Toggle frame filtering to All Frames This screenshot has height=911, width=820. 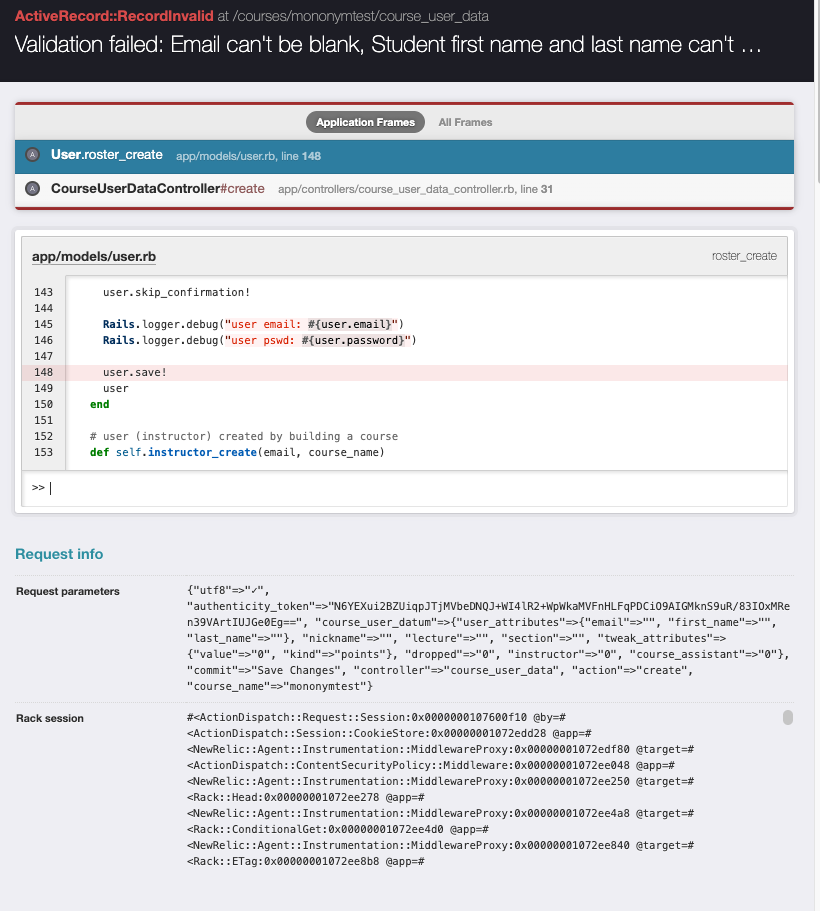(463, 122)
